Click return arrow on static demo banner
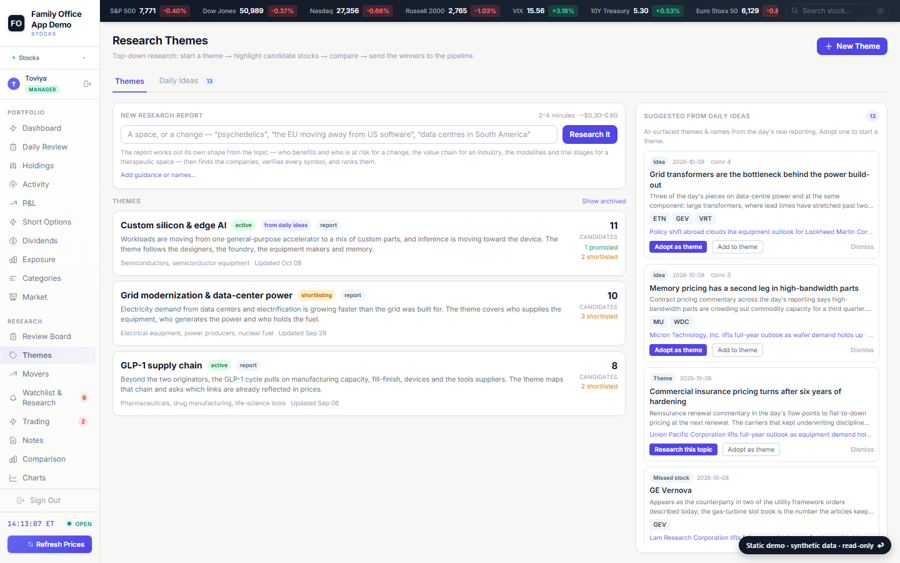This screenshot has height=563, width=900. (x=881, y=545)
